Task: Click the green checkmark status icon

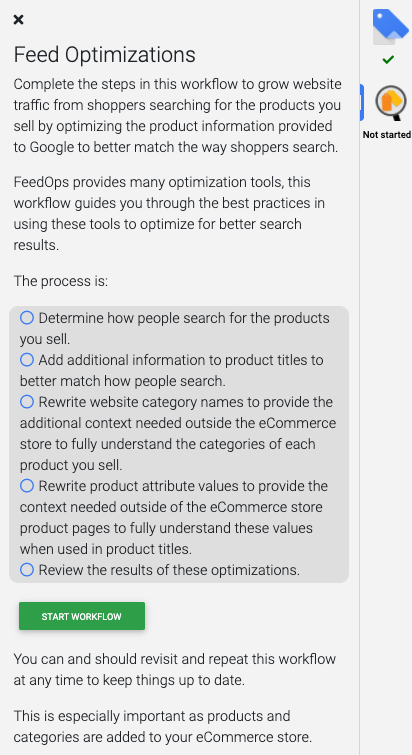Action: (x=388, y=60)
